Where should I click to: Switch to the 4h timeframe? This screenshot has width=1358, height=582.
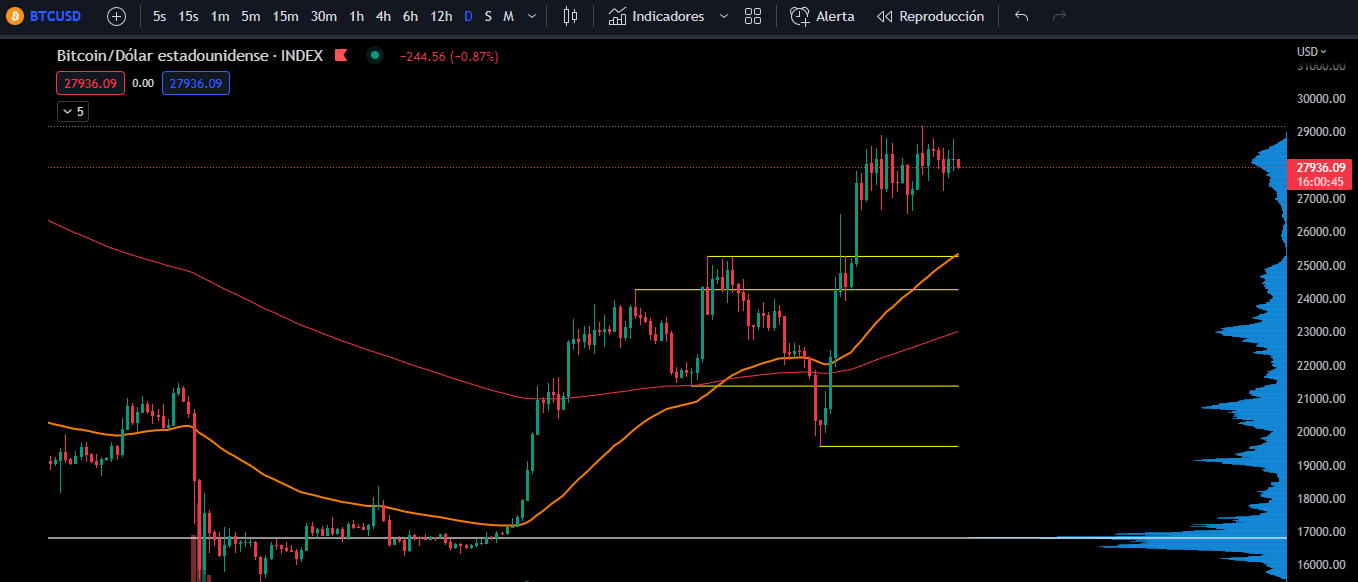383,16
